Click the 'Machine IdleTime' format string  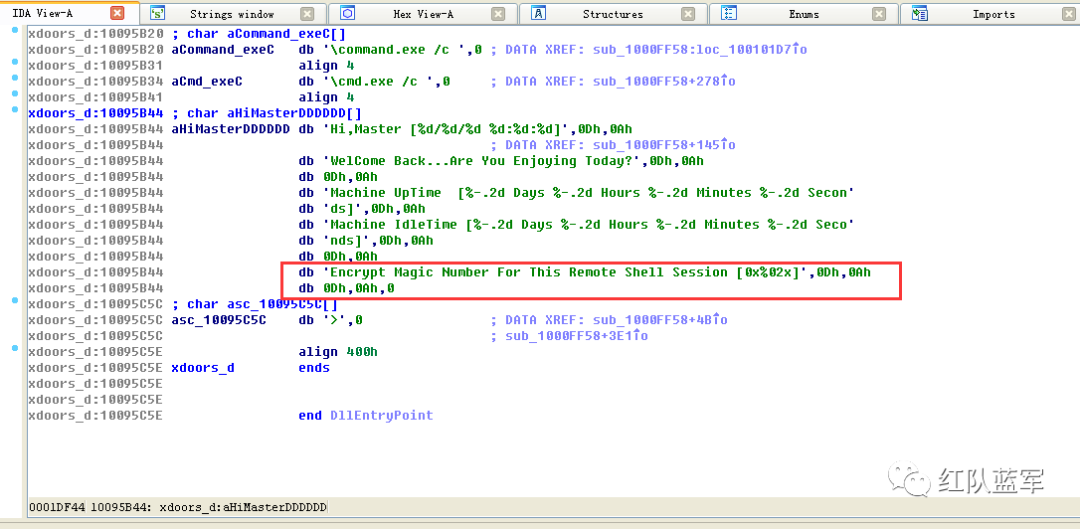coord(588,224)
